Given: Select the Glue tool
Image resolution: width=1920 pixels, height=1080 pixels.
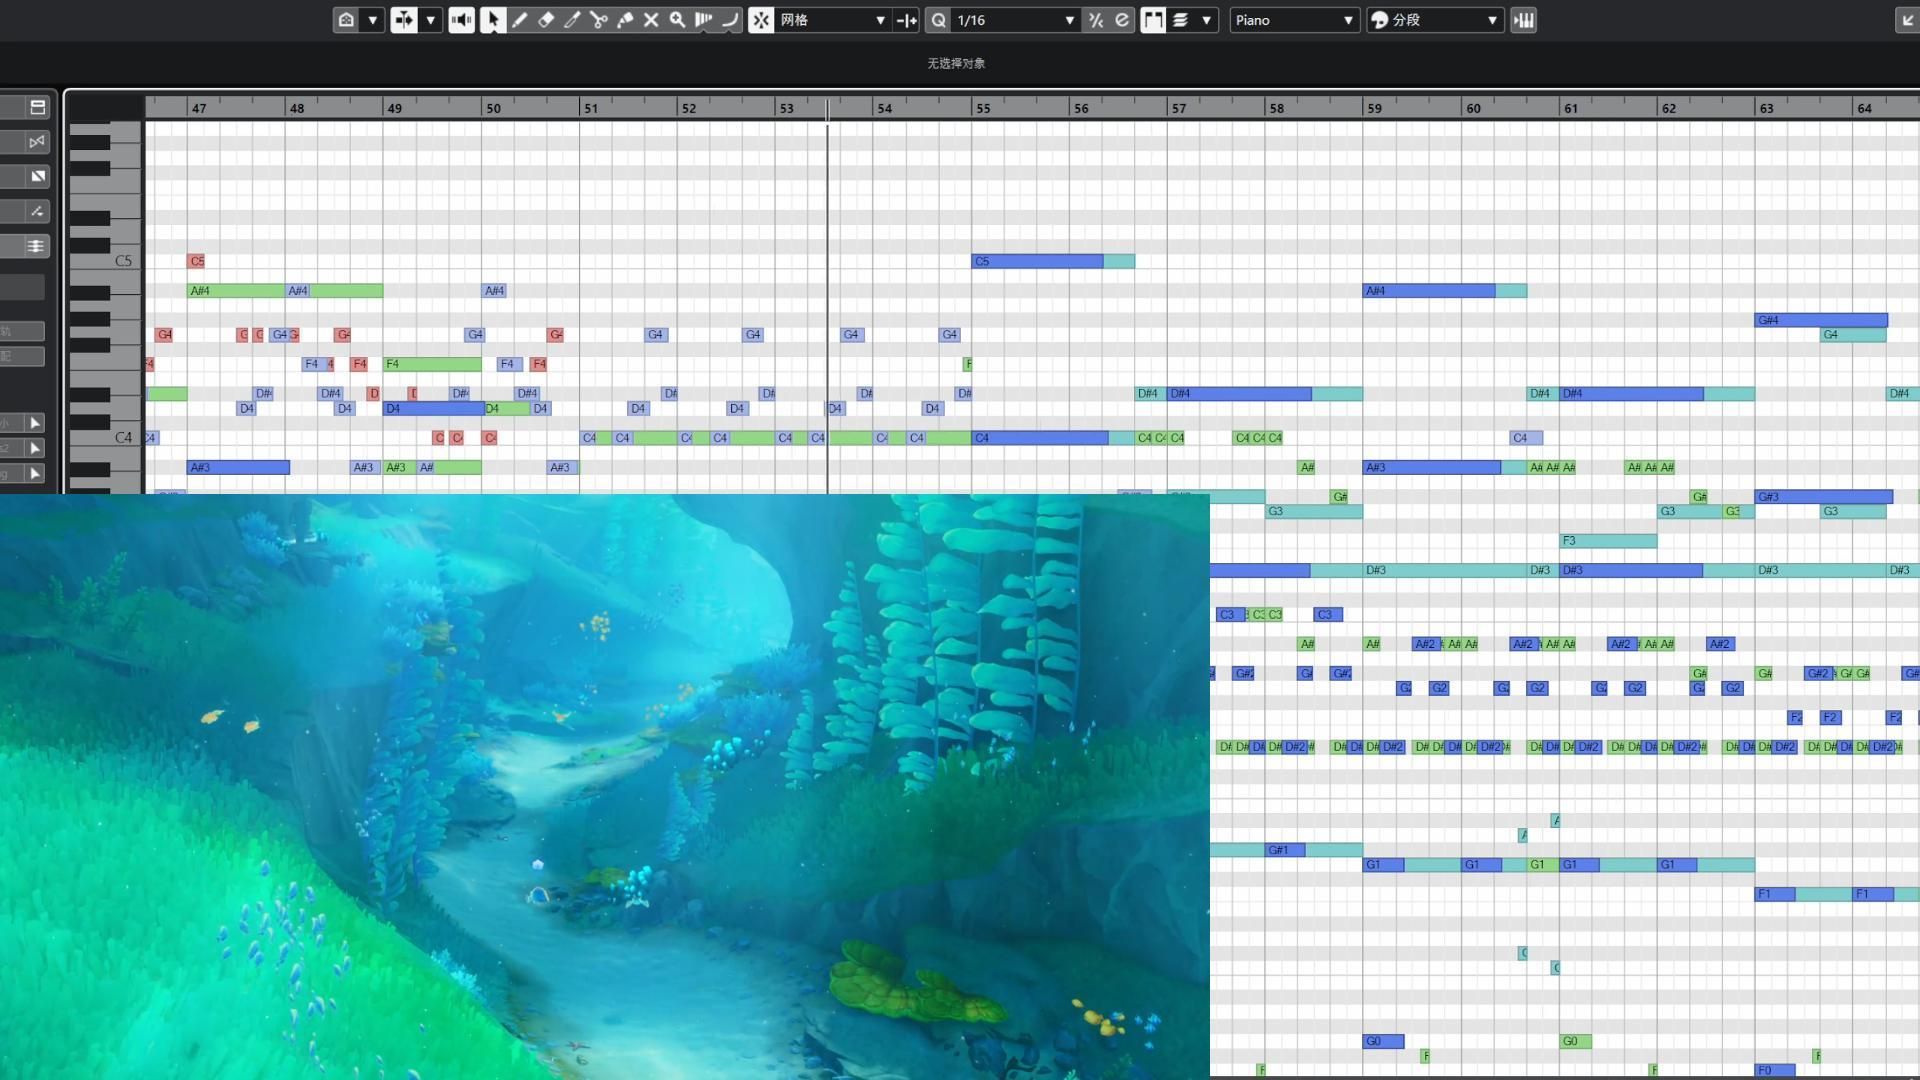Looking at the screenshot, I should click(x=625, y=20).
